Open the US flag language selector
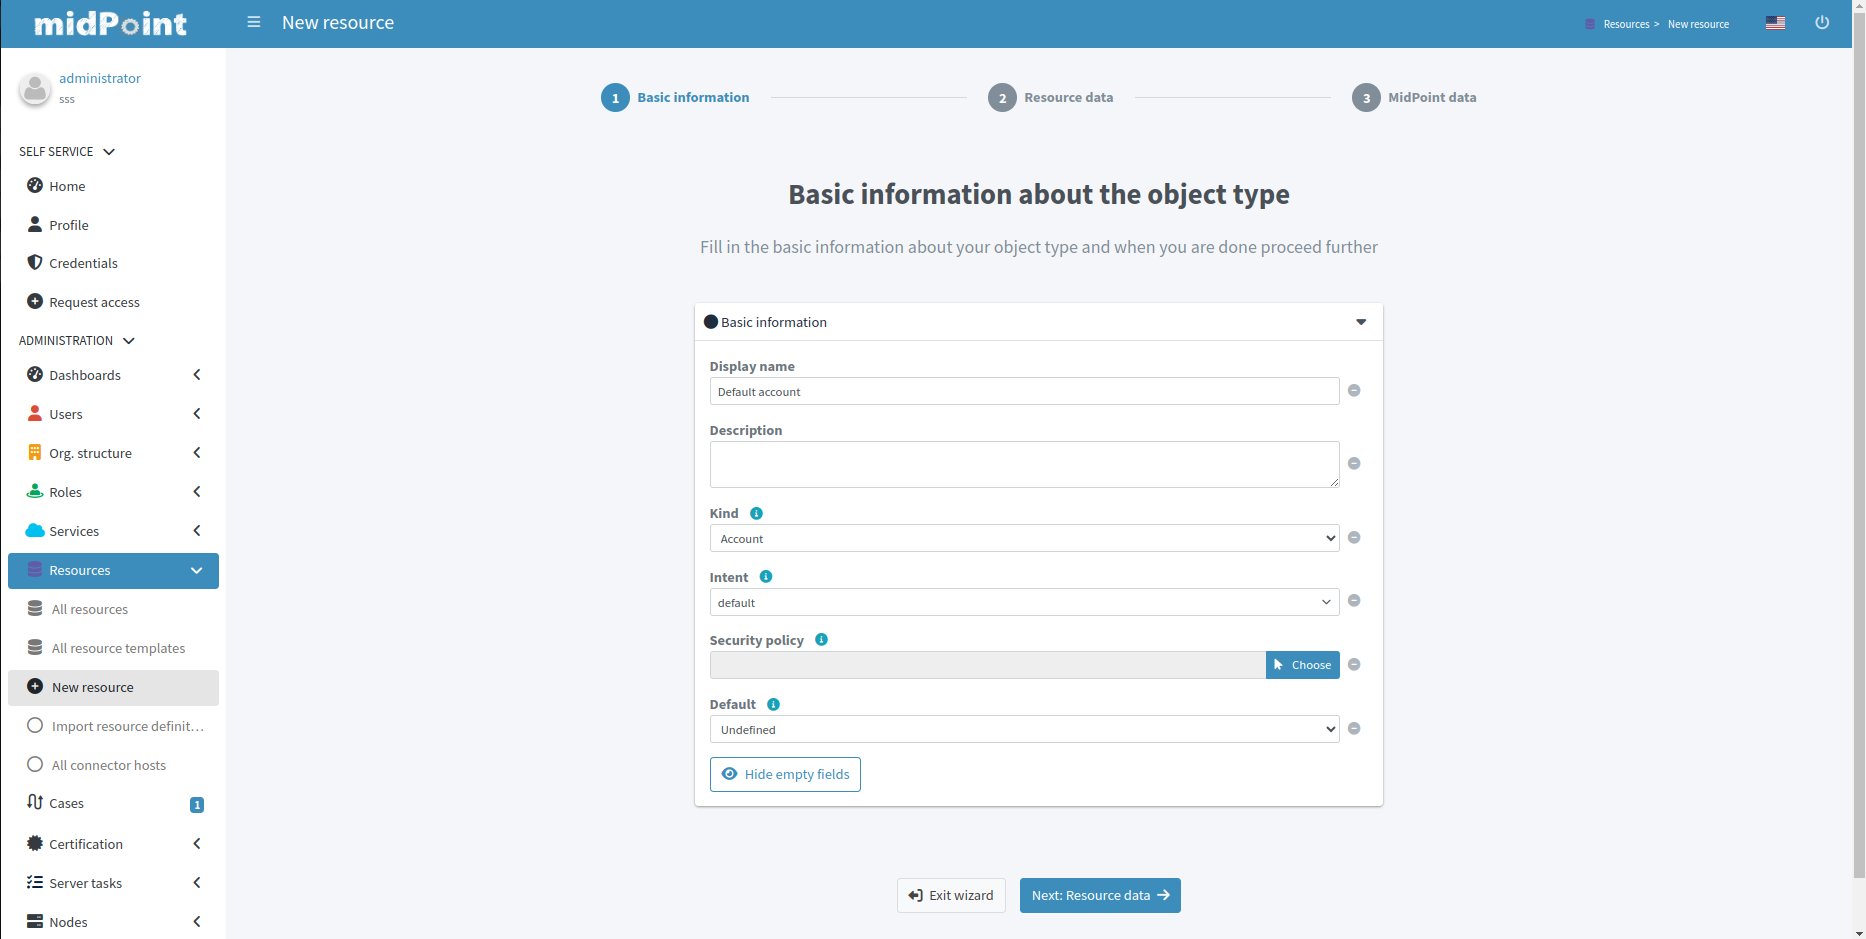 [1775, 23]
